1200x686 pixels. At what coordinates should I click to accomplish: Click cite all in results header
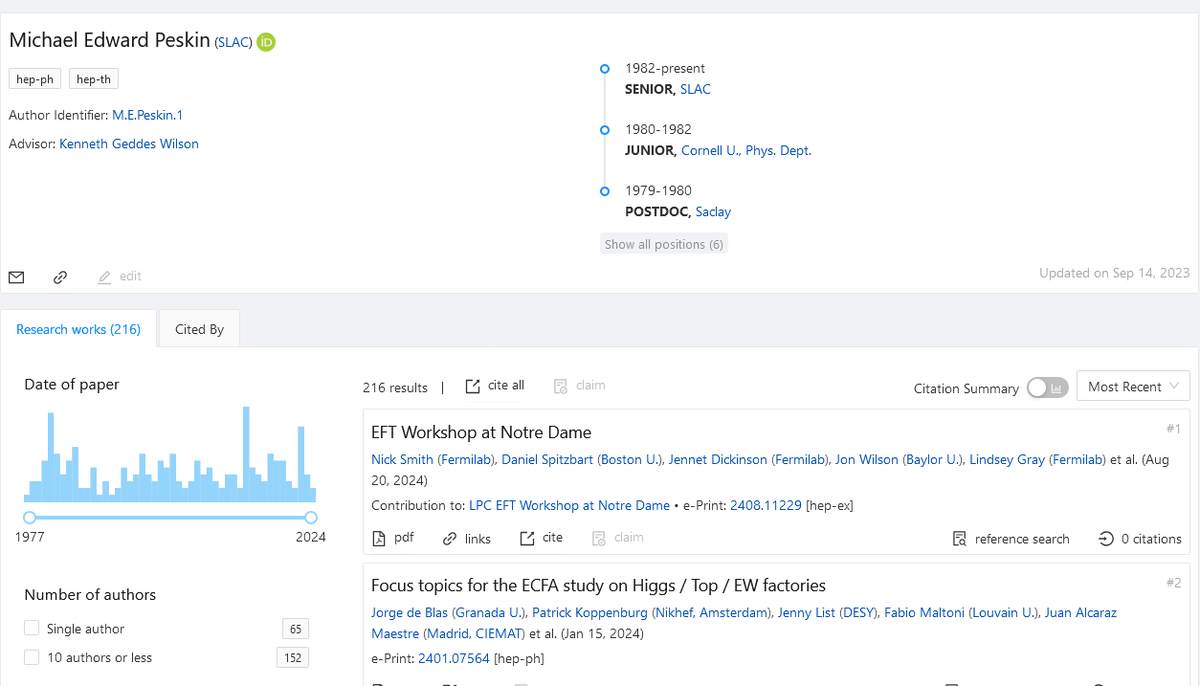(495, 386)
